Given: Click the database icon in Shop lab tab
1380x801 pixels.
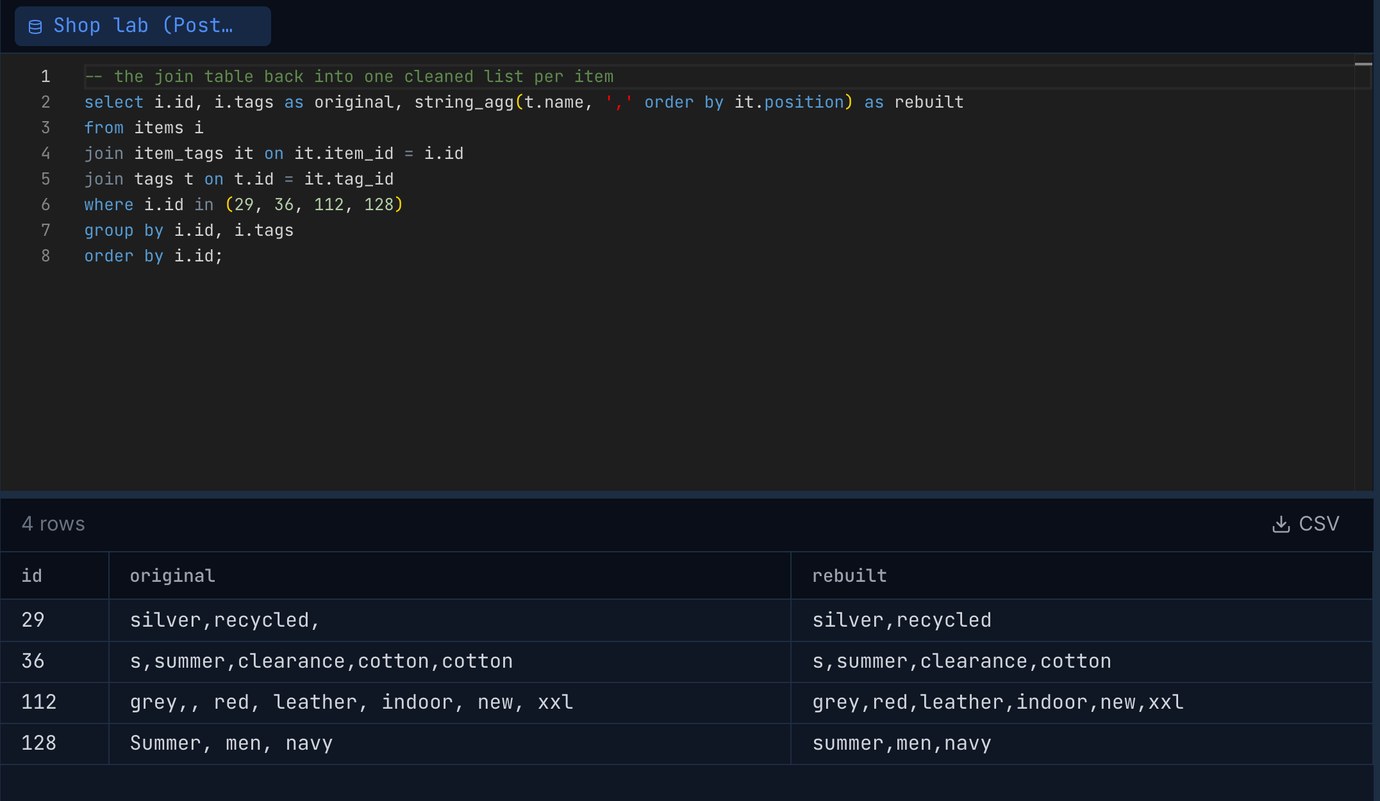Looking at the screenshot, I should pos(35,27).
